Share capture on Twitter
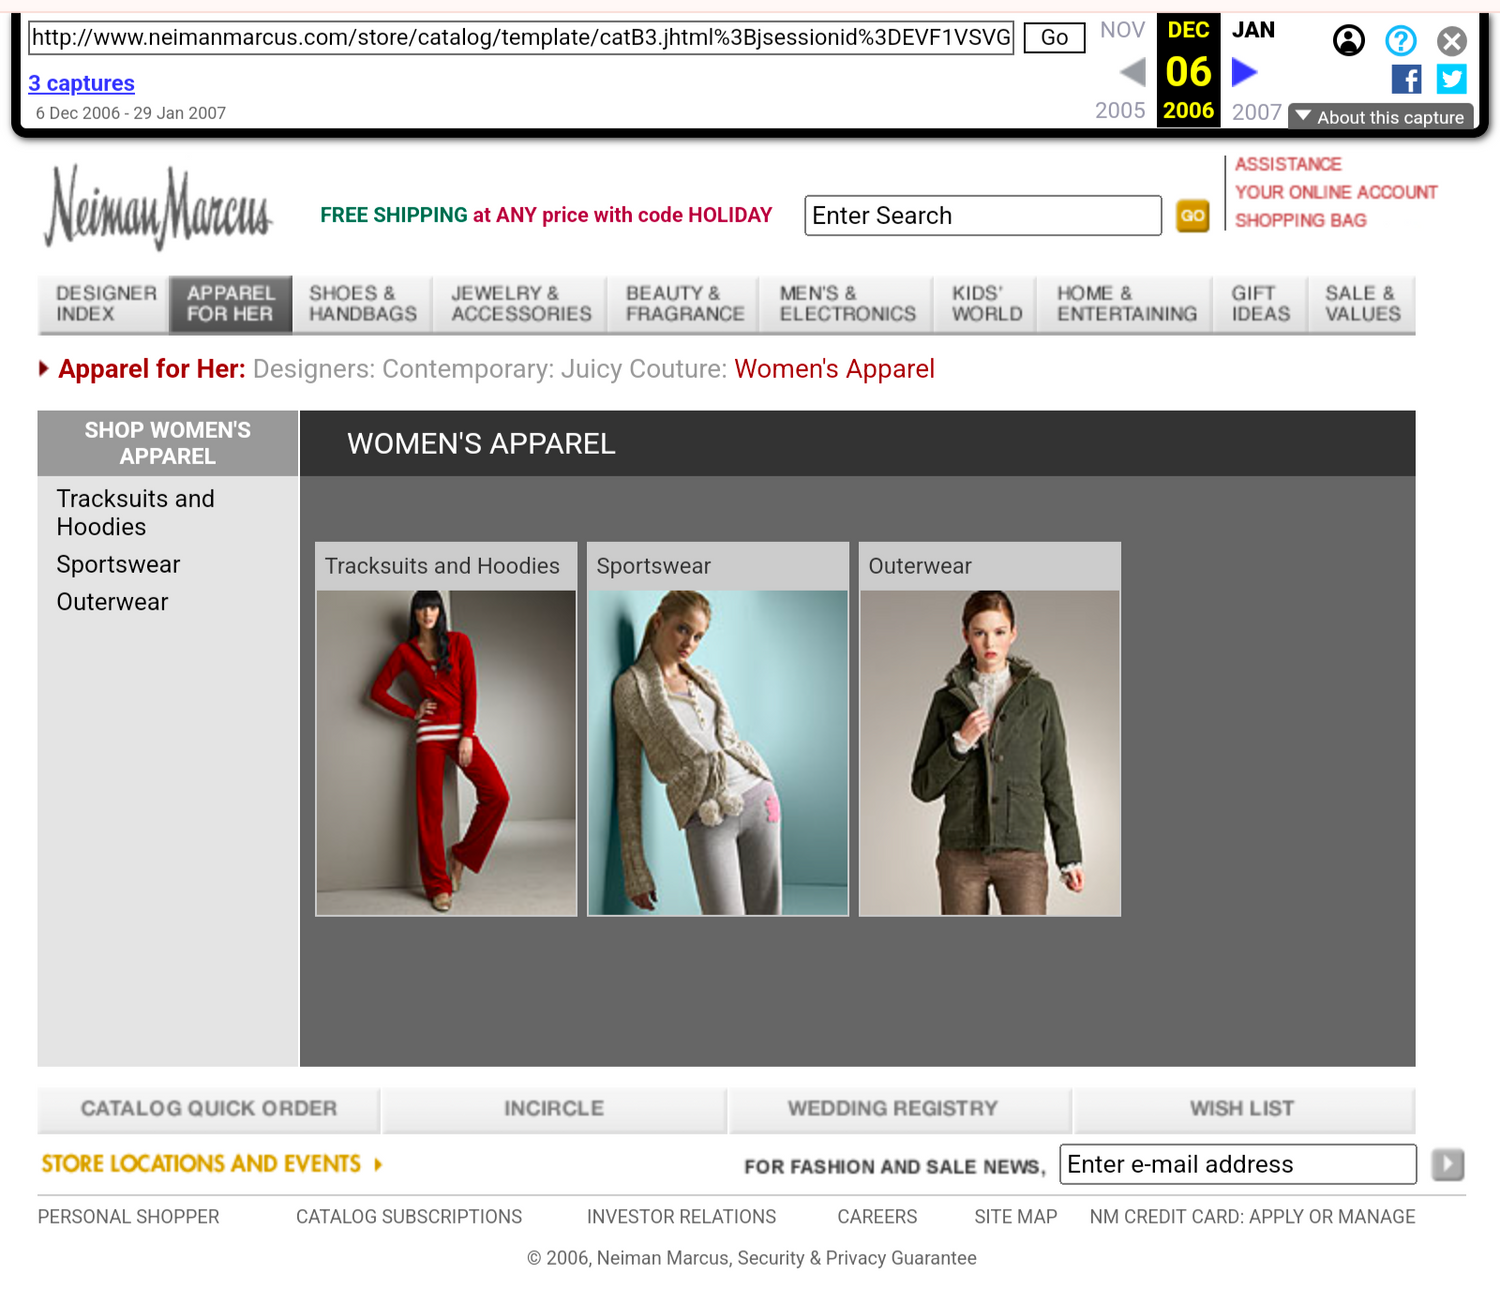Image resolution: width=1500 pixels, height=1304 pixels. 1452,79
